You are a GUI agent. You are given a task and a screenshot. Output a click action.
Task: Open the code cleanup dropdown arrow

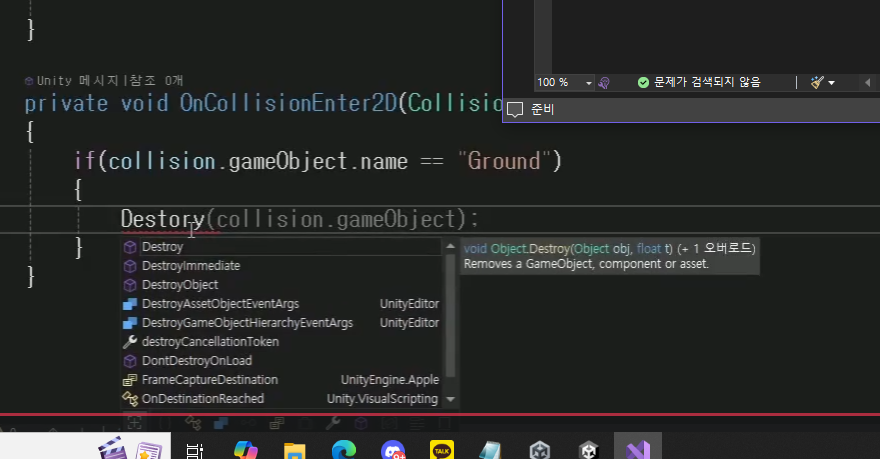[x=832, y=83]
